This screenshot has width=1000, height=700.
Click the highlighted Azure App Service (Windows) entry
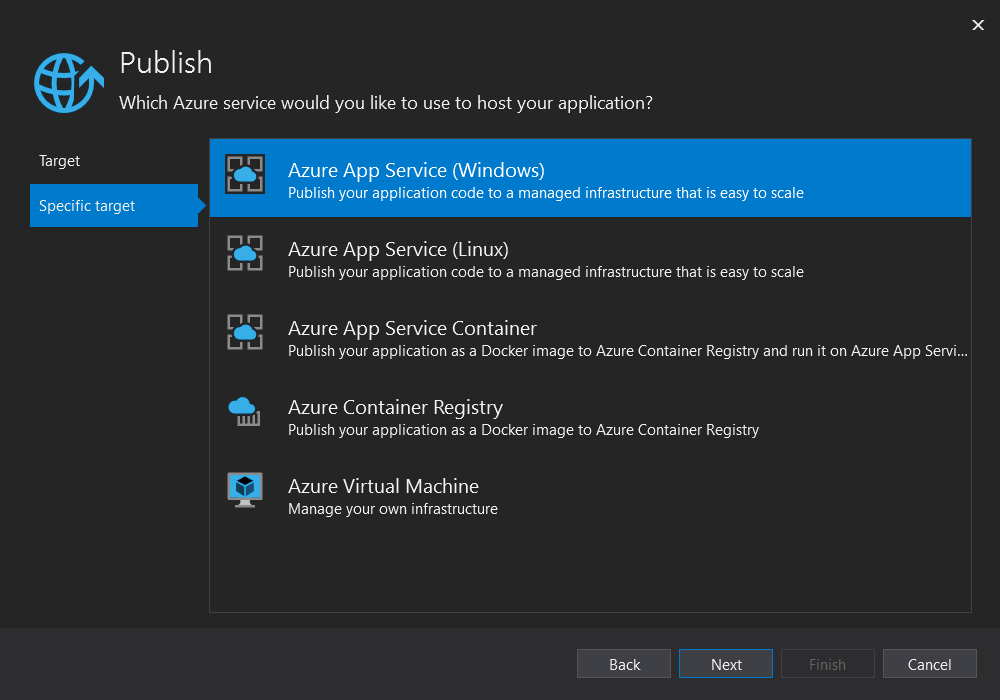pos(500,177)
